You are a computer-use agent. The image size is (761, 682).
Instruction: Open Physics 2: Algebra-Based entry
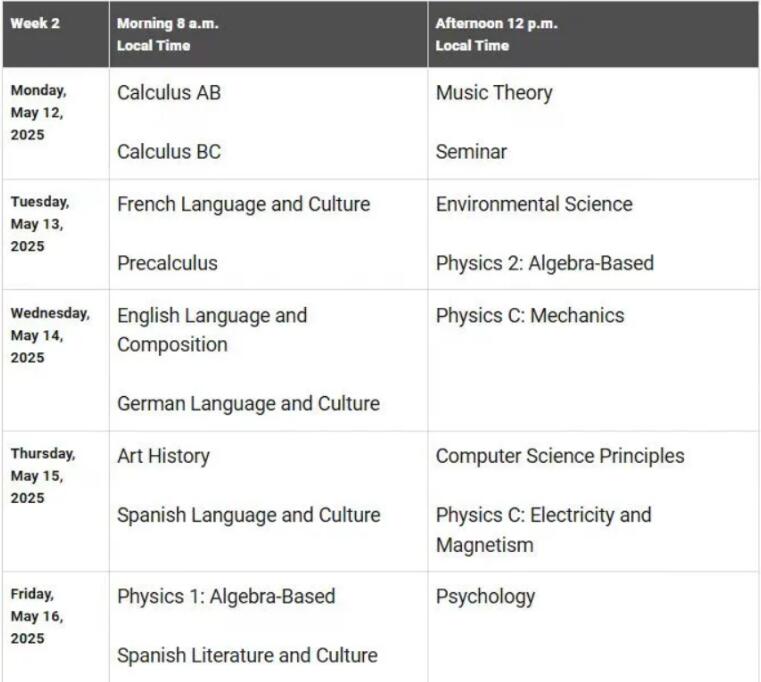[x=544, y=263]
